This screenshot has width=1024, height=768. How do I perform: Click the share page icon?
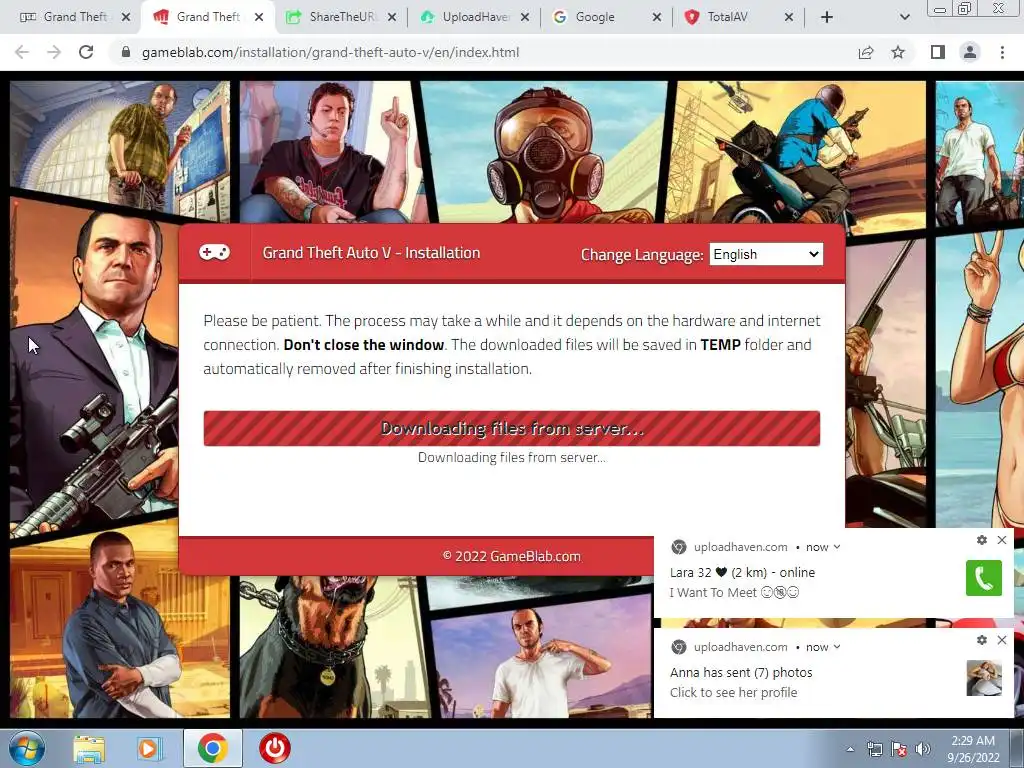866,52
